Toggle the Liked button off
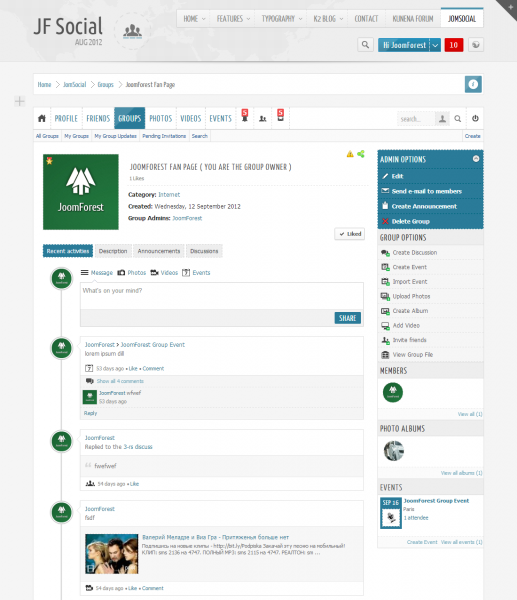 tap(350, 234)
